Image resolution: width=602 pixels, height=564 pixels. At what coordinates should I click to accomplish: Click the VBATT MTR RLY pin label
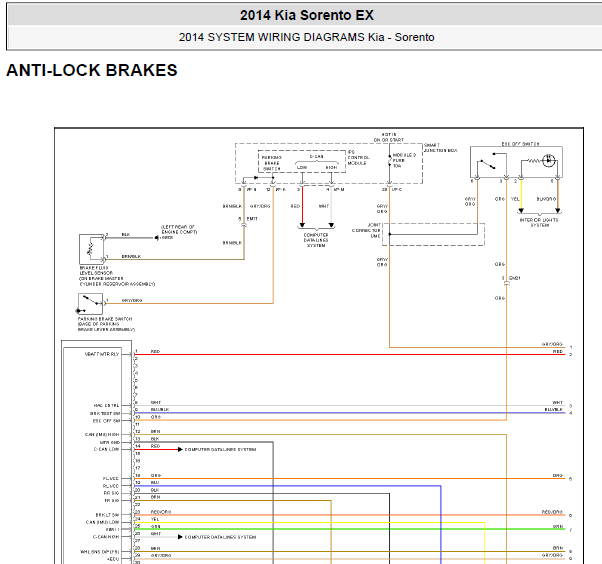click(x=102, y=354)
